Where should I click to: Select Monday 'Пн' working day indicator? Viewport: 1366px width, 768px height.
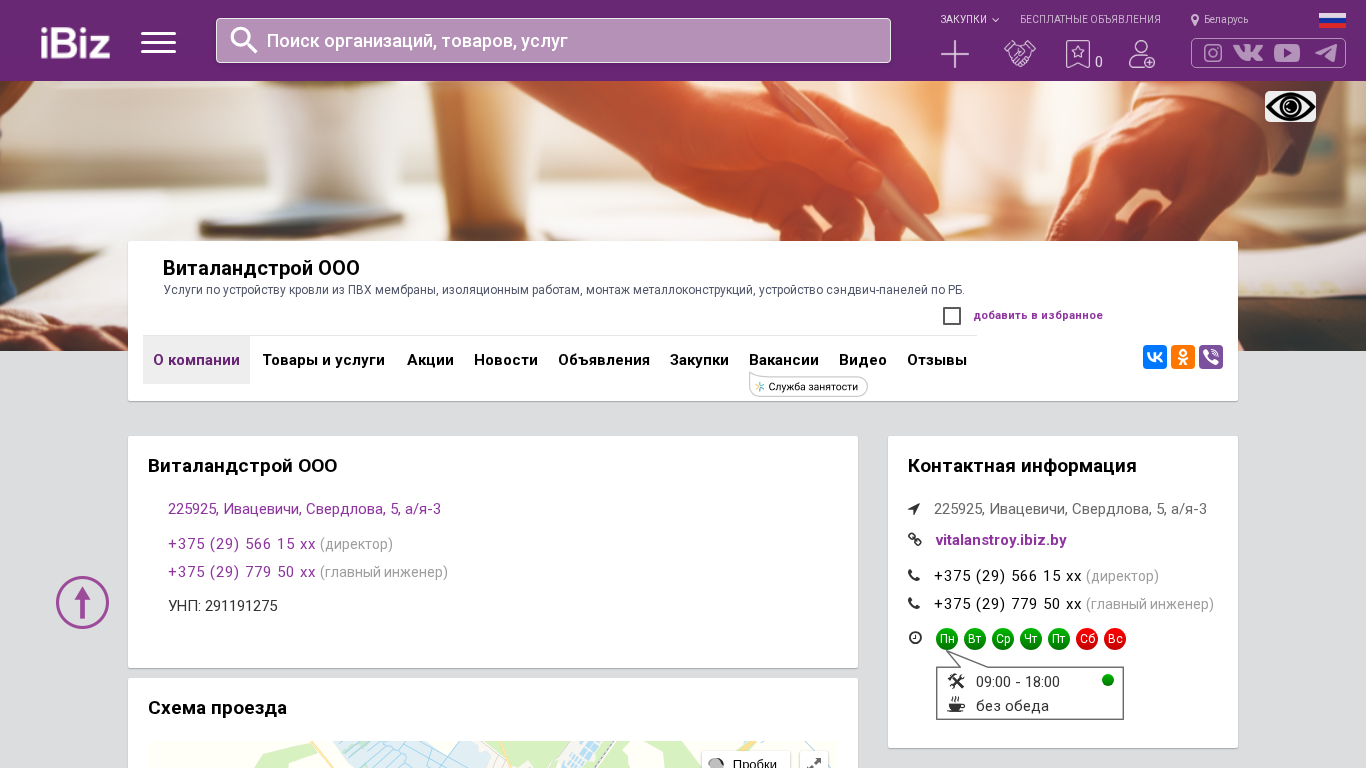[x=946, y=639]
